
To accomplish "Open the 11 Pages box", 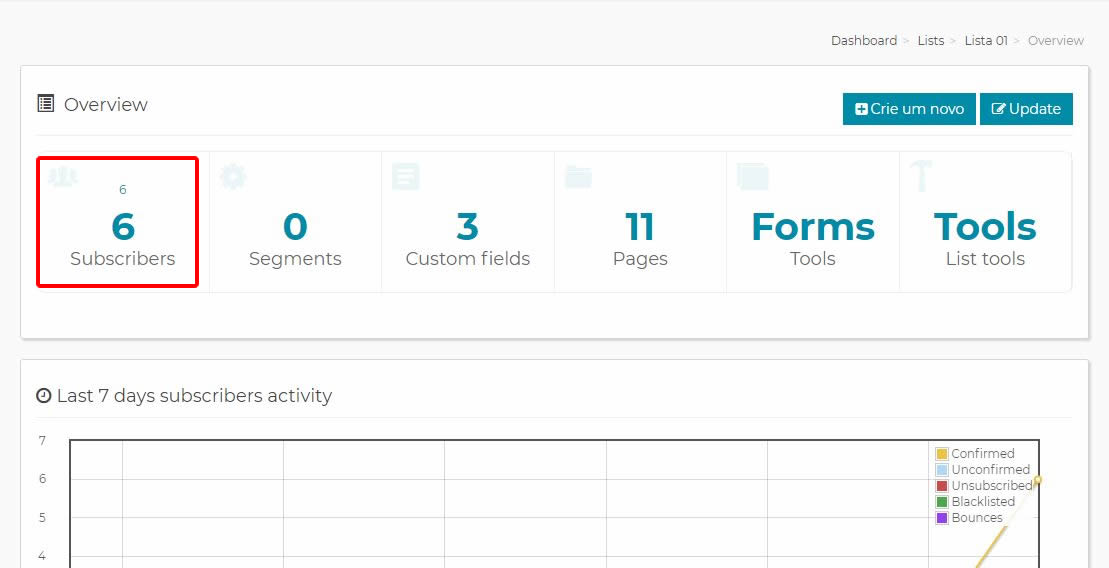I will [x=640, y=222].
